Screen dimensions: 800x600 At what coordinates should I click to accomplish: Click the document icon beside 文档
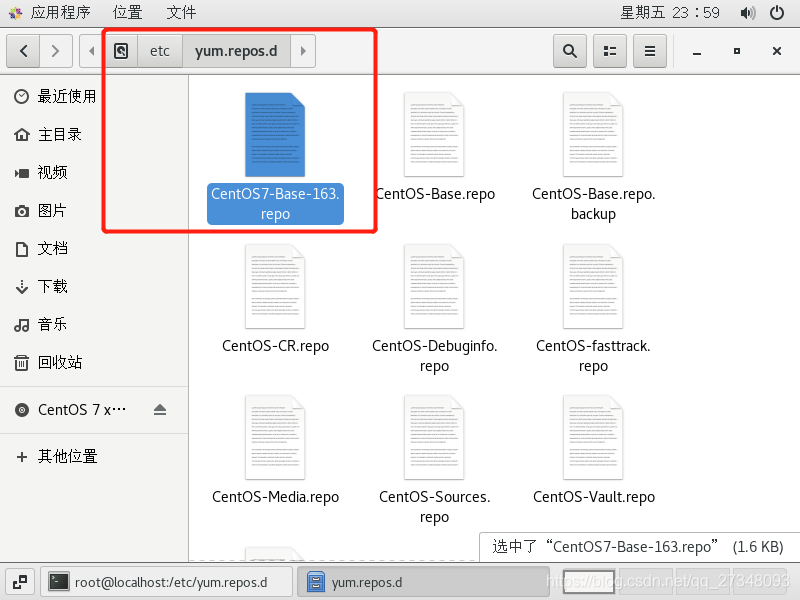point(21,249)
